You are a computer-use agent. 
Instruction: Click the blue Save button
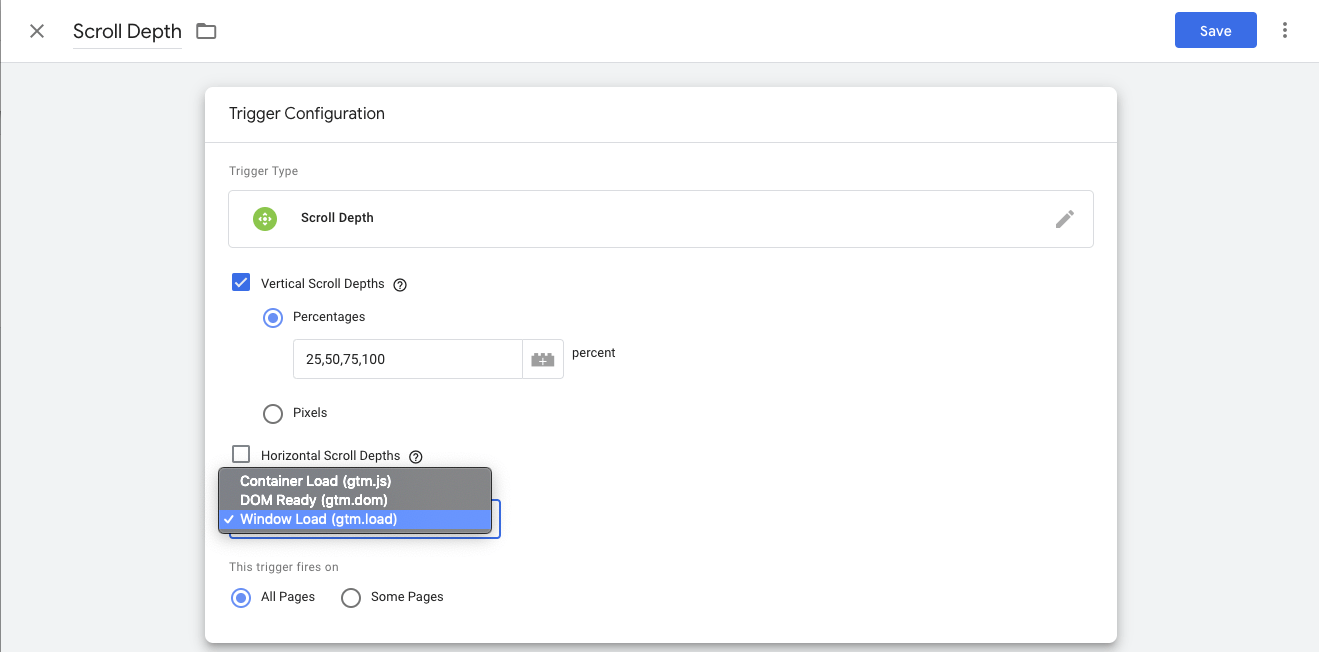click(x=1215, y=31)
